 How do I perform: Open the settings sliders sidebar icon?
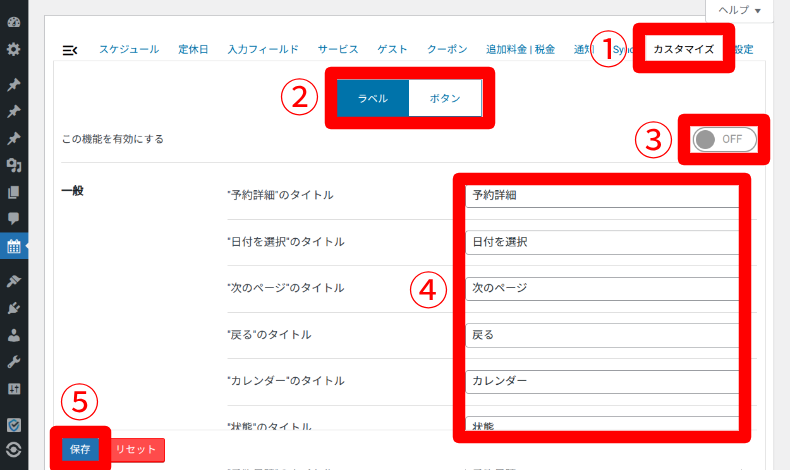tap(14, 388)
